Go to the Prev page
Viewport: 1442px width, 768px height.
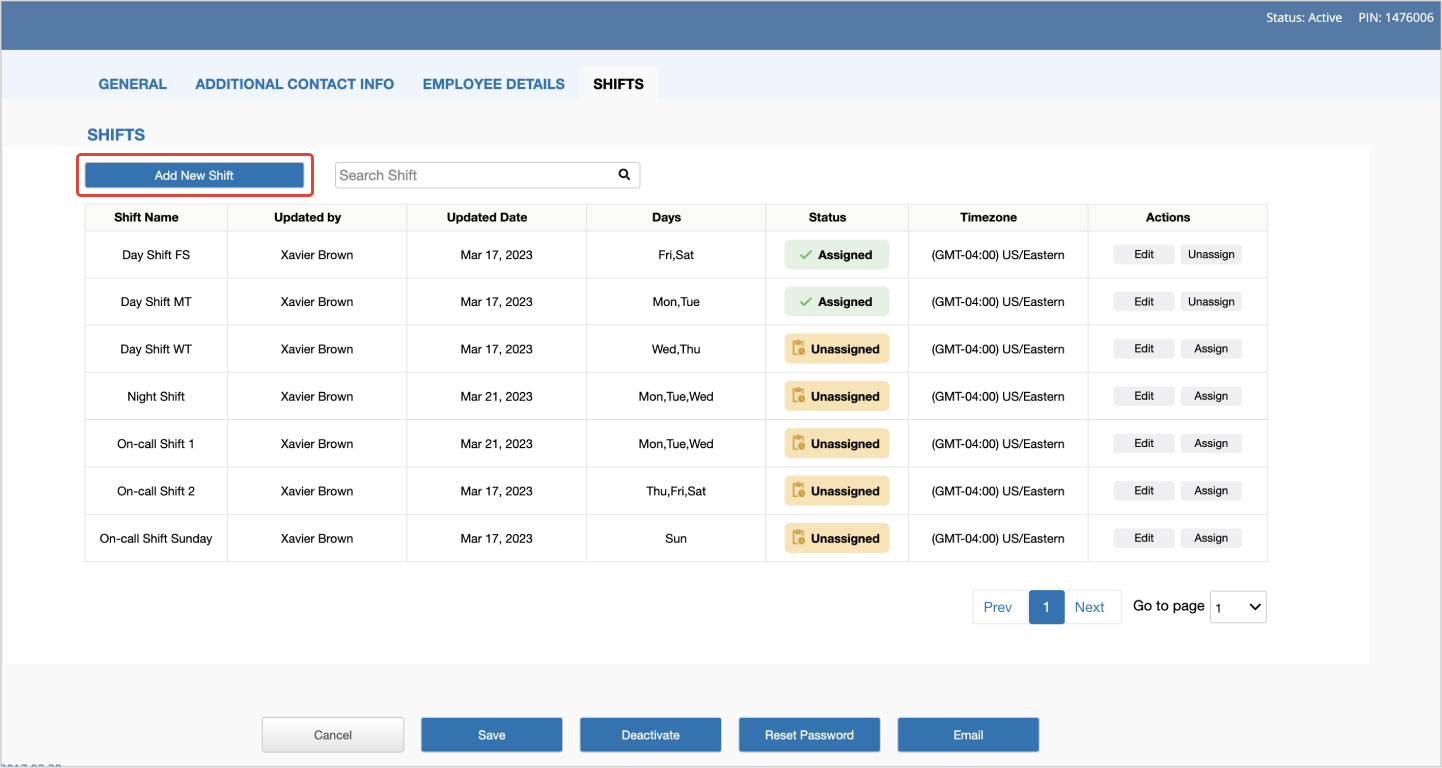[x=998, y=607]
